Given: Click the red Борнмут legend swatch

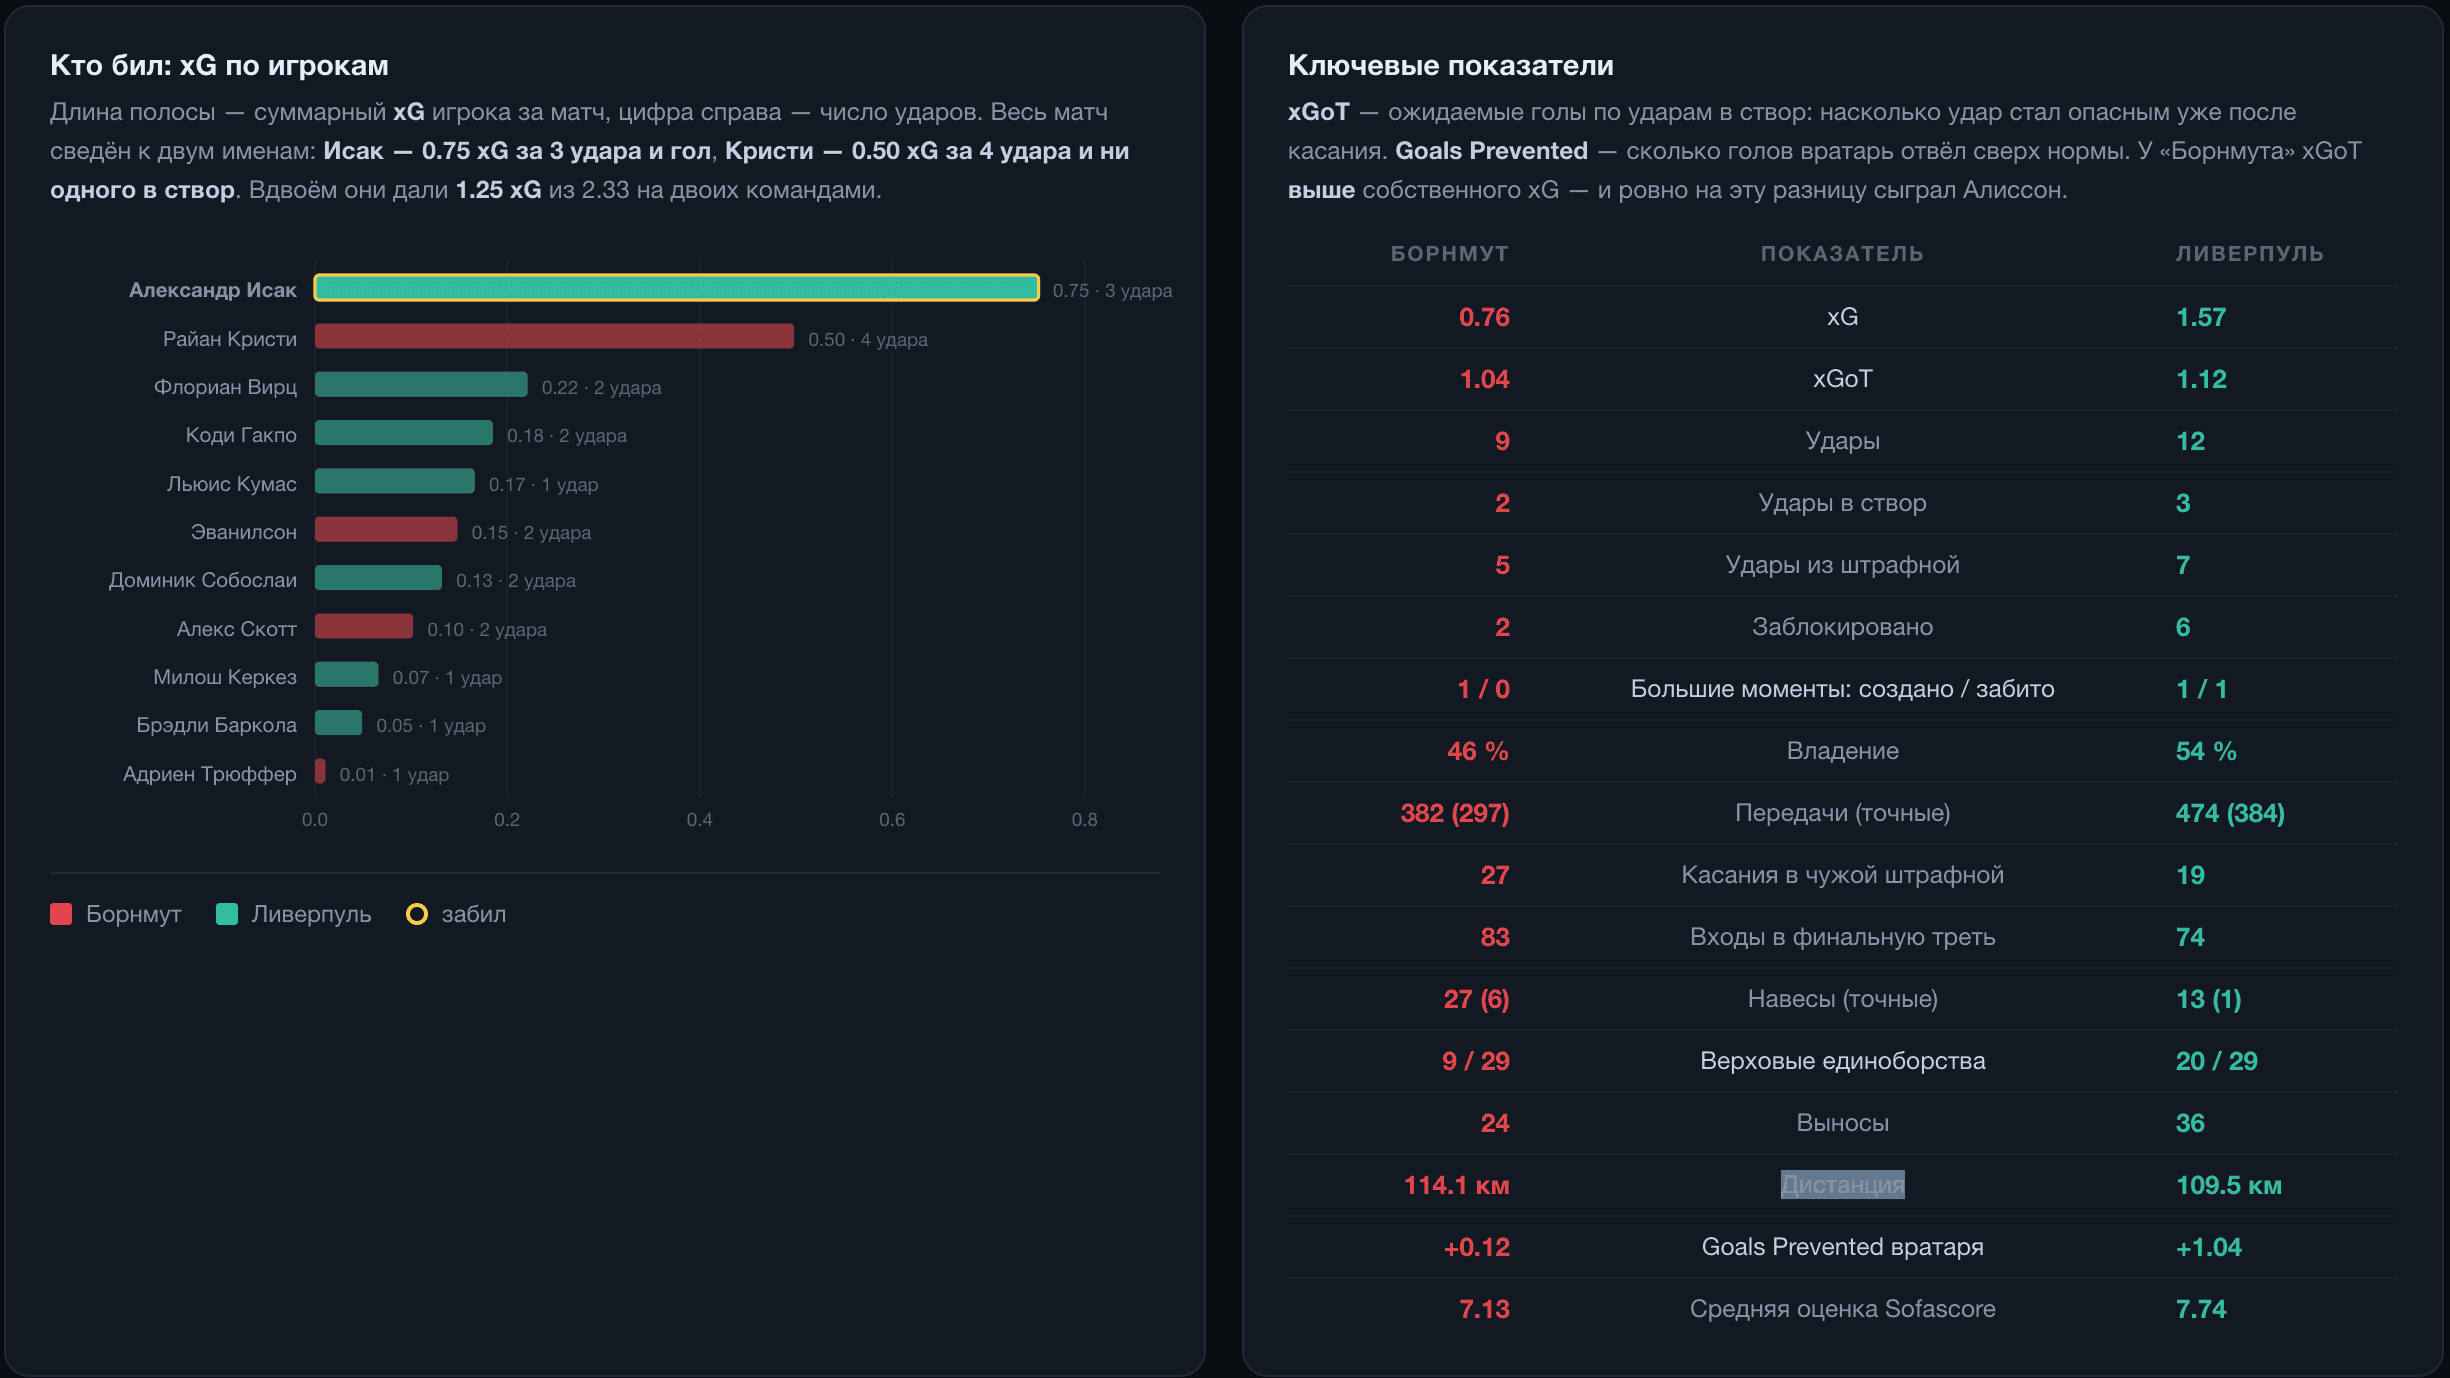Looking at the screenshot, I should coord(61,914).
